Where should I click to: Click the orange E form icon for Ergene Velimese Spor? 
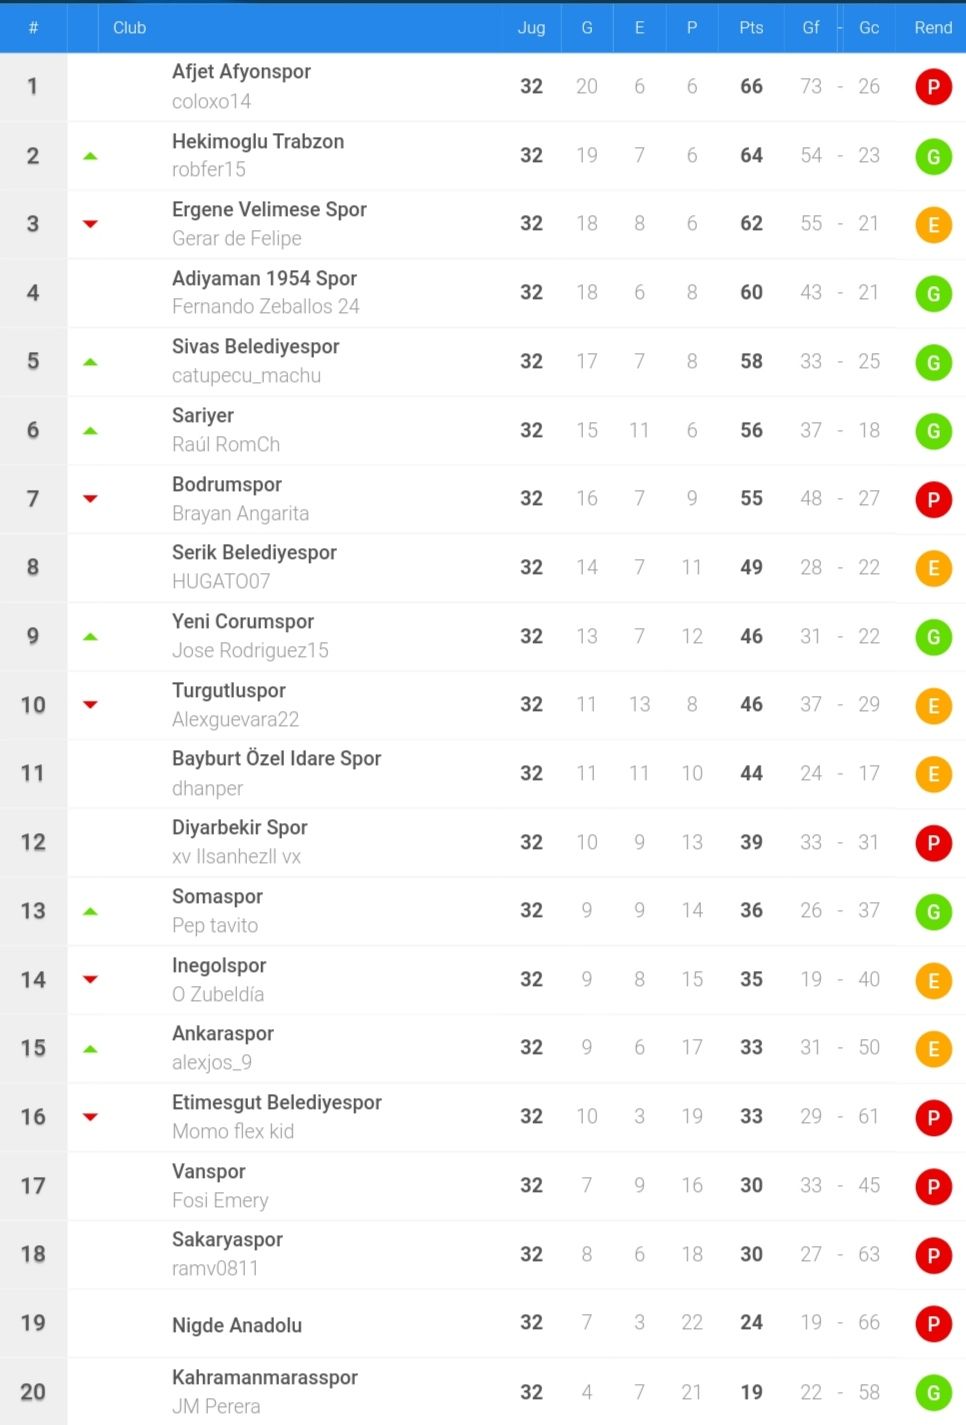coord(933,225)
